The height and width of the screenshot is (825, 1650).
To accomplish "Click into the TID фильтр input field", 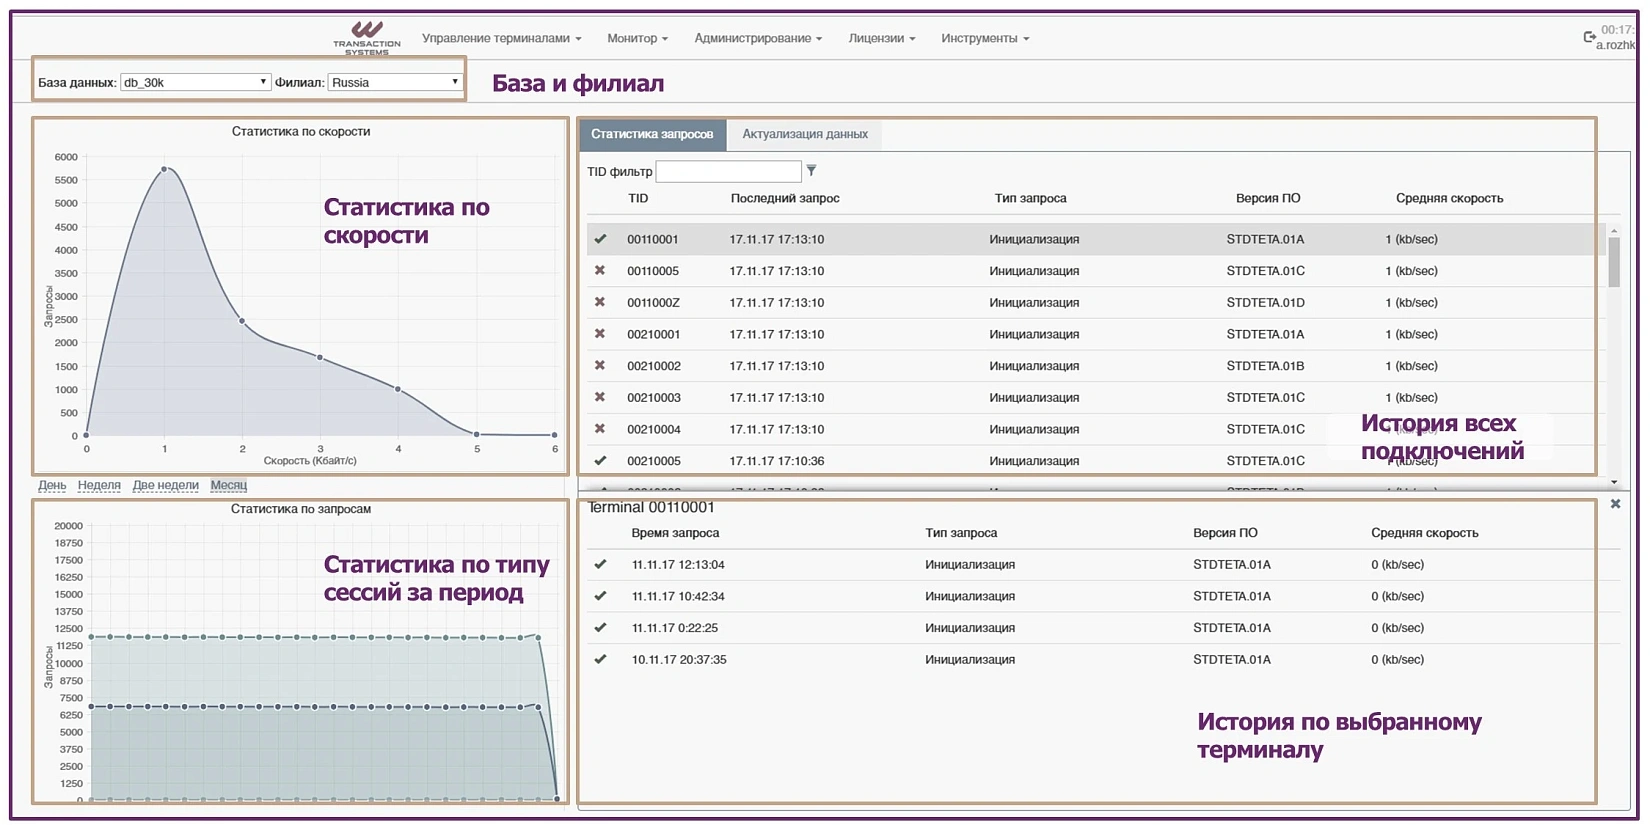I will tap(728, 171).
